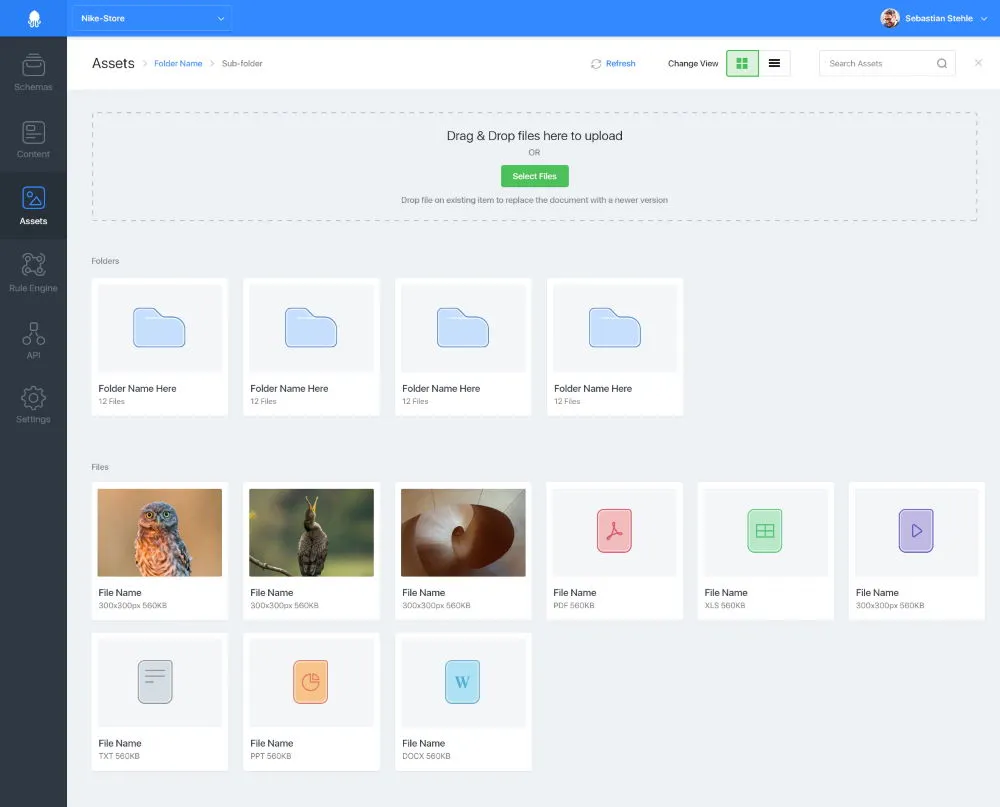This screenshot has width=1000, height=807.
Task: Click the gray TXT file icon
Action: point(155,682)
